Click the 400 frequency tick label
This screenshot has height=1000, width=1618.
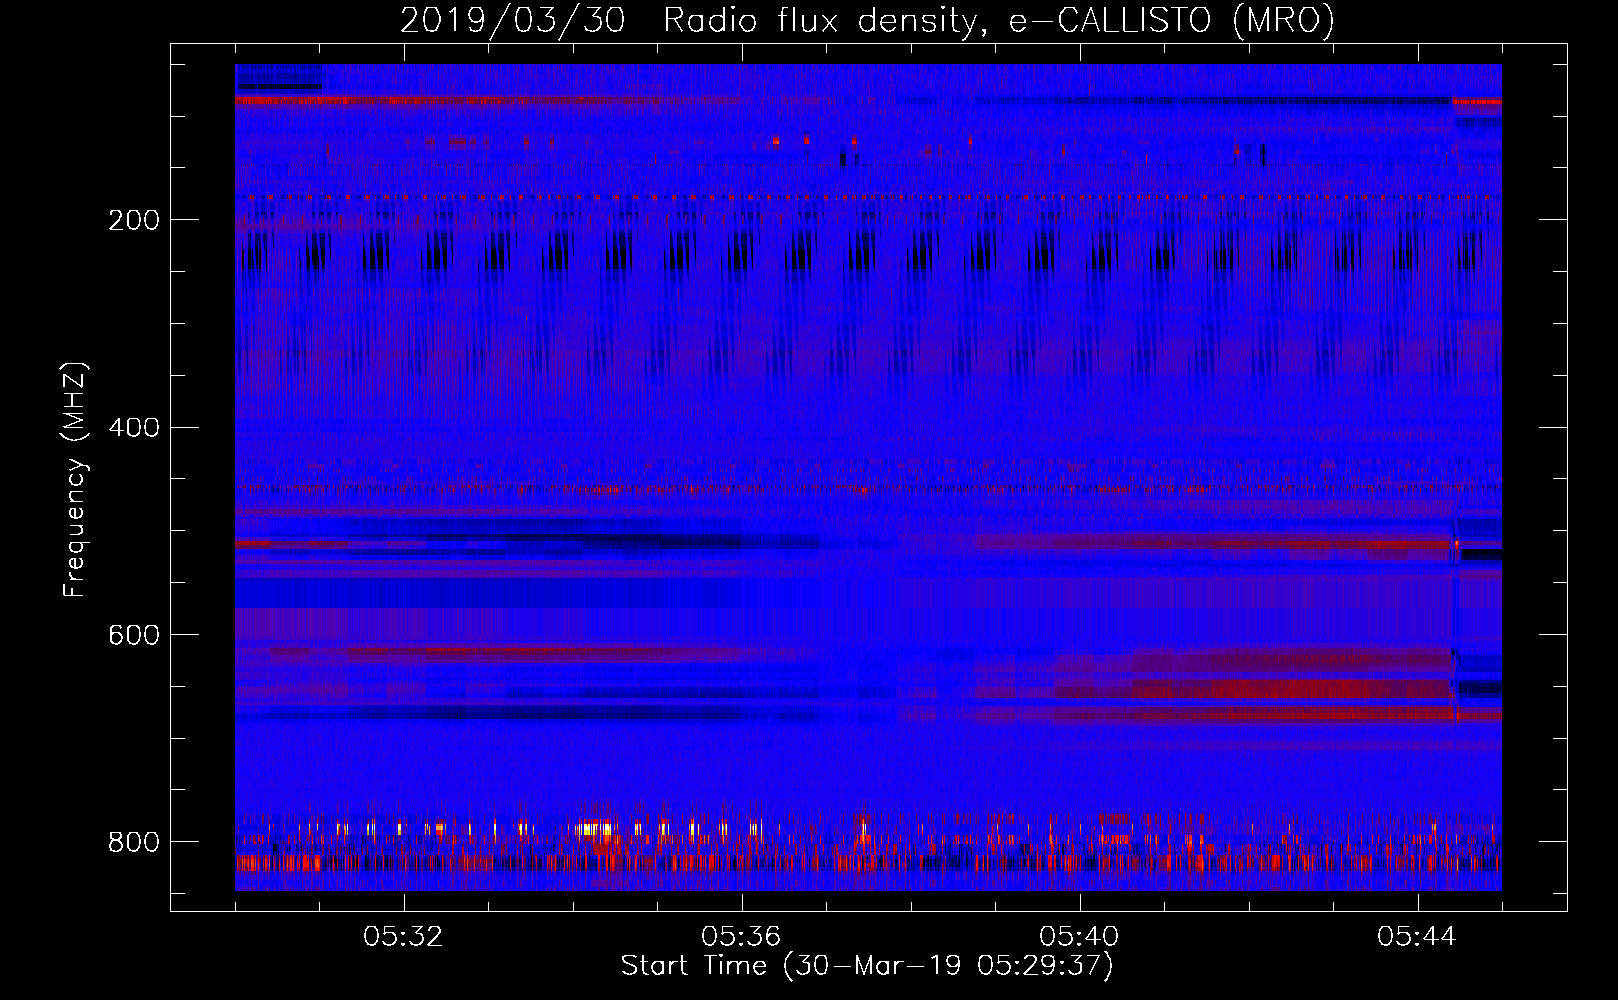pos(134,428)
